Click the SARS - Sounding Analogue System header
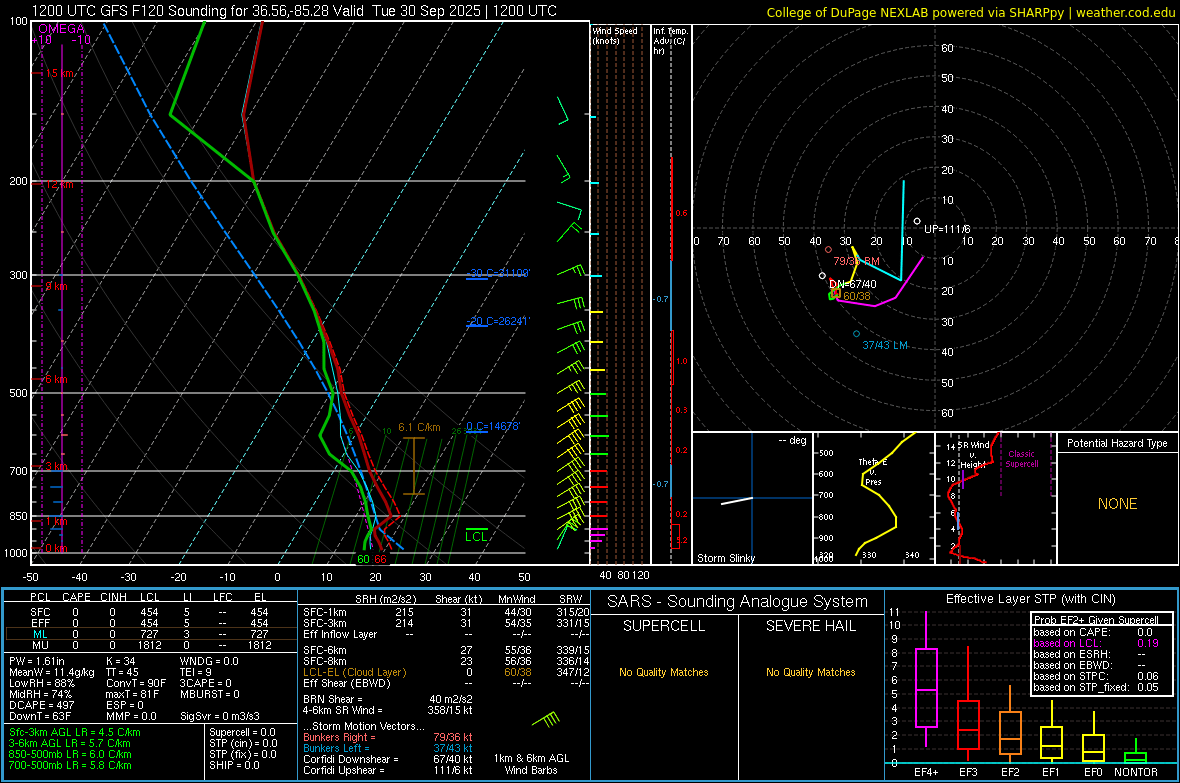Image resolution: width=1180 pixels, height=783 pixels. tap(738, 602)
